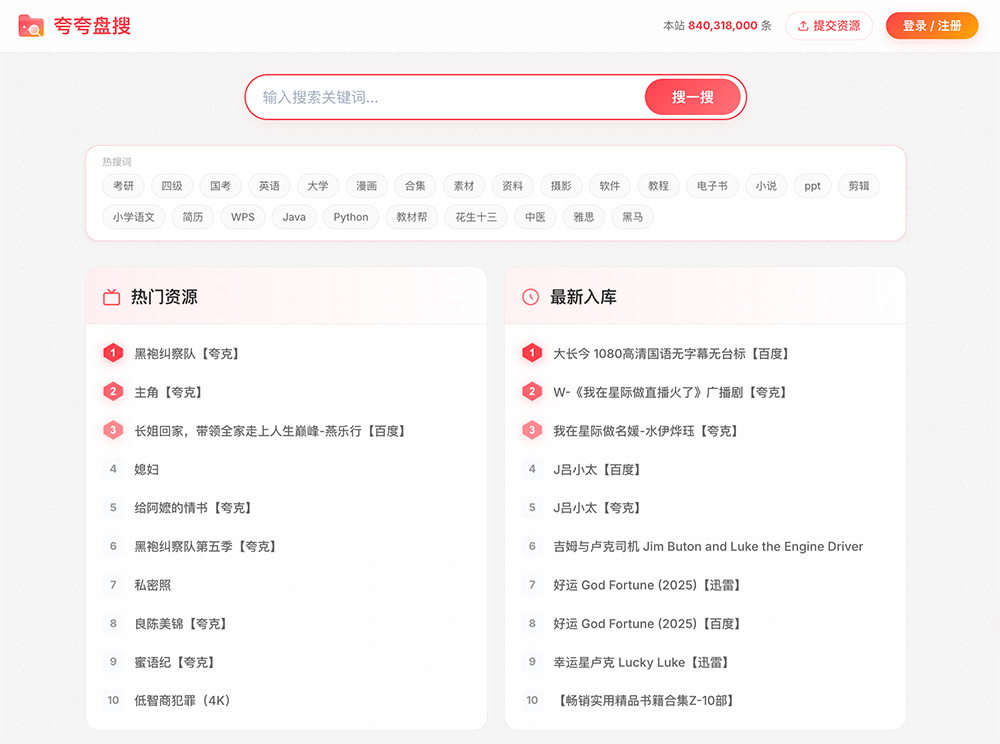
Task: Click rank 2 badge next to W-《我在星际做直播火了》
Action: pos(532,391)
